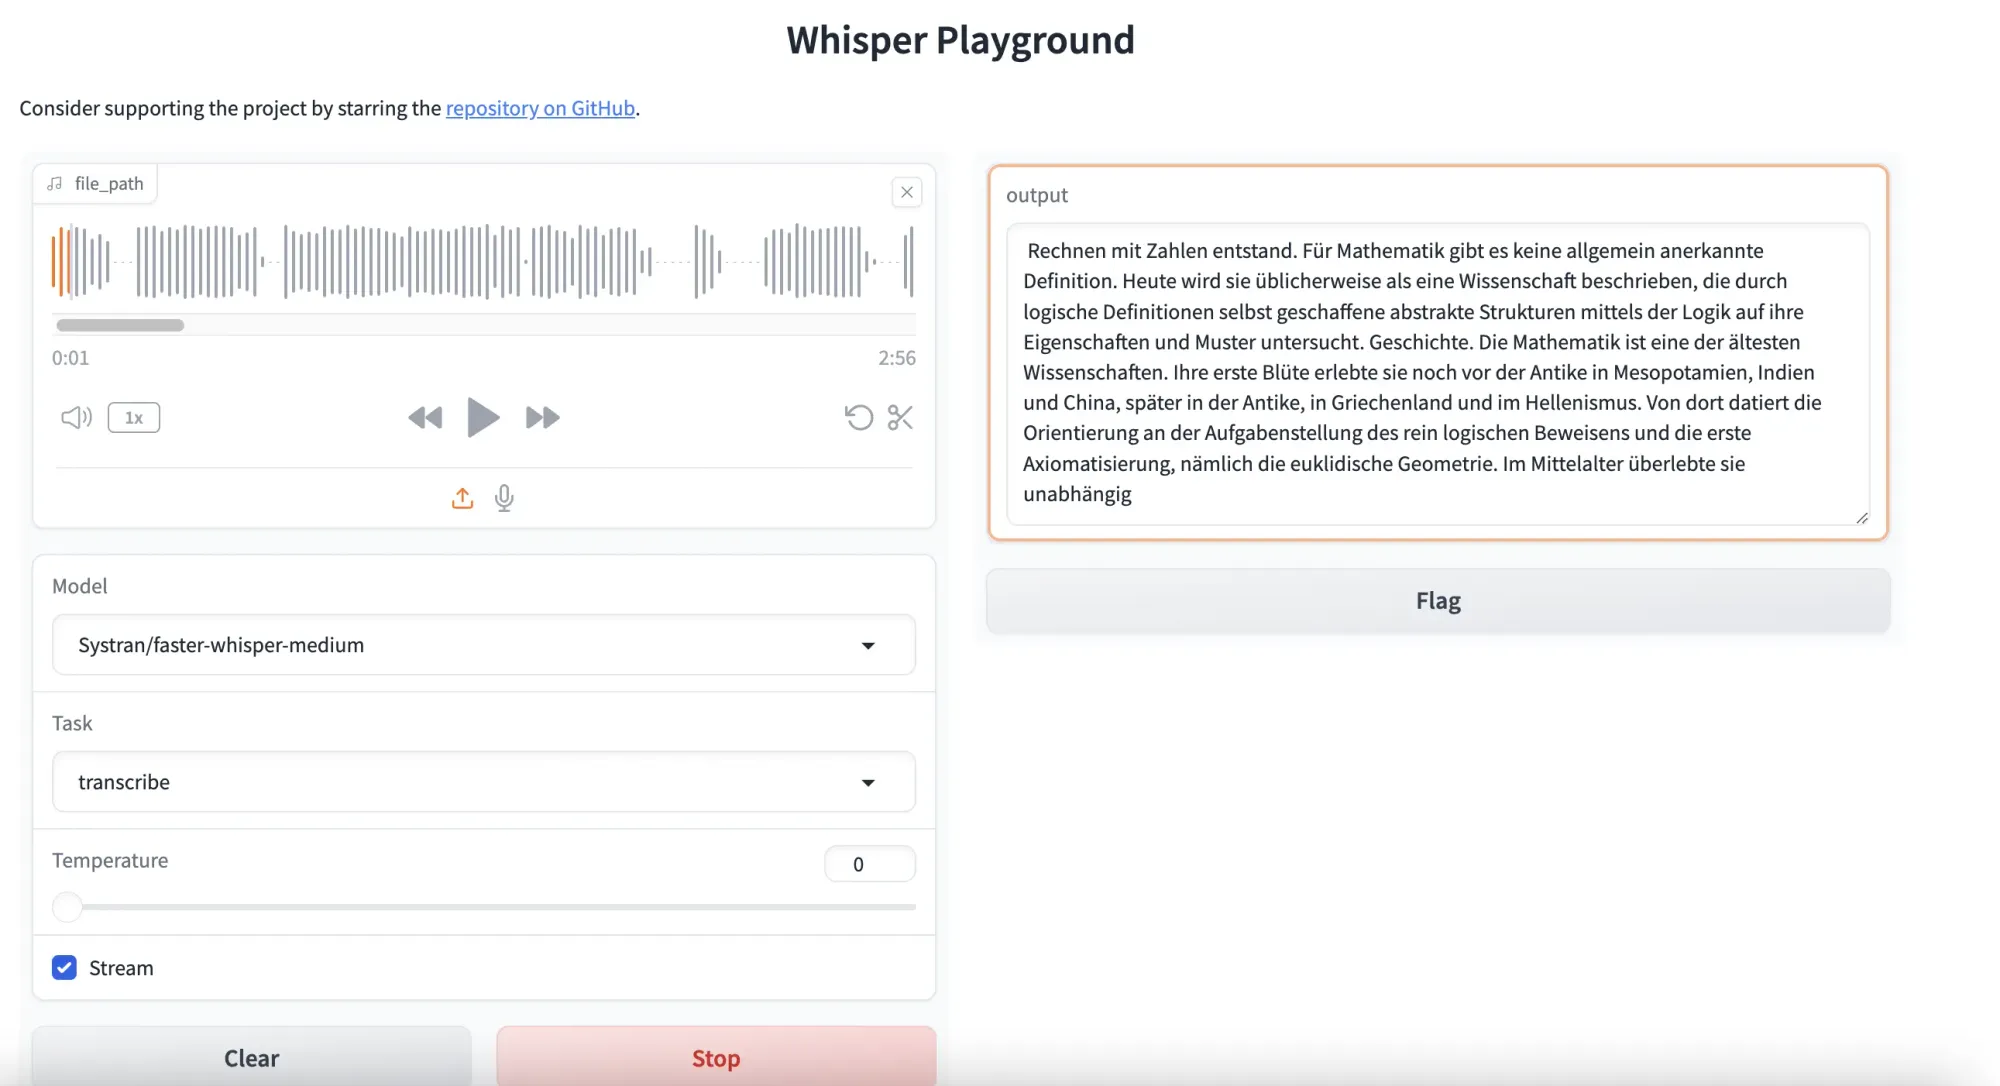Check the Stream option checkbox

(63, 967)
